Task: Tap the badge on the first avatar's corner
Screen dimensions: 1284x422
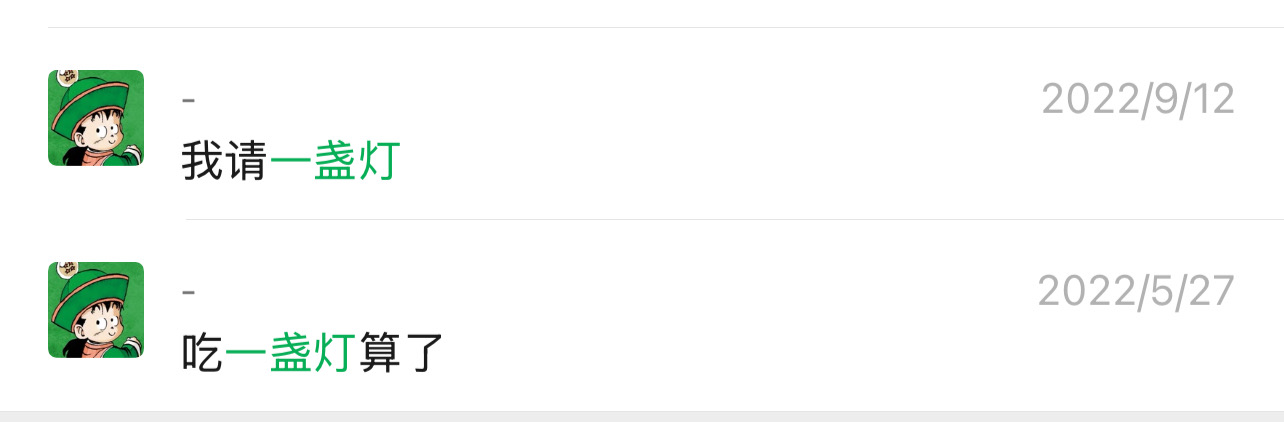Action: [68, 77]
